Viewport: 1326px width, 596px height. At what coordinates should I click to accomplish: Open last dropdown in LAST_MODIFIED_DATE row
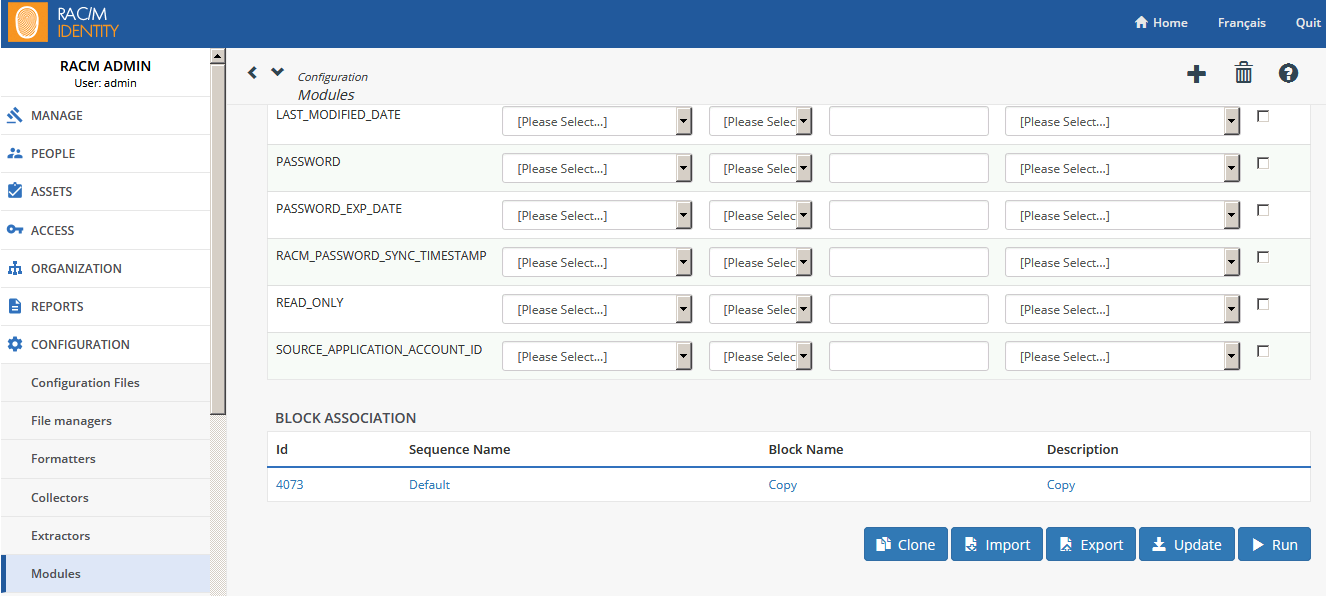1122,122
